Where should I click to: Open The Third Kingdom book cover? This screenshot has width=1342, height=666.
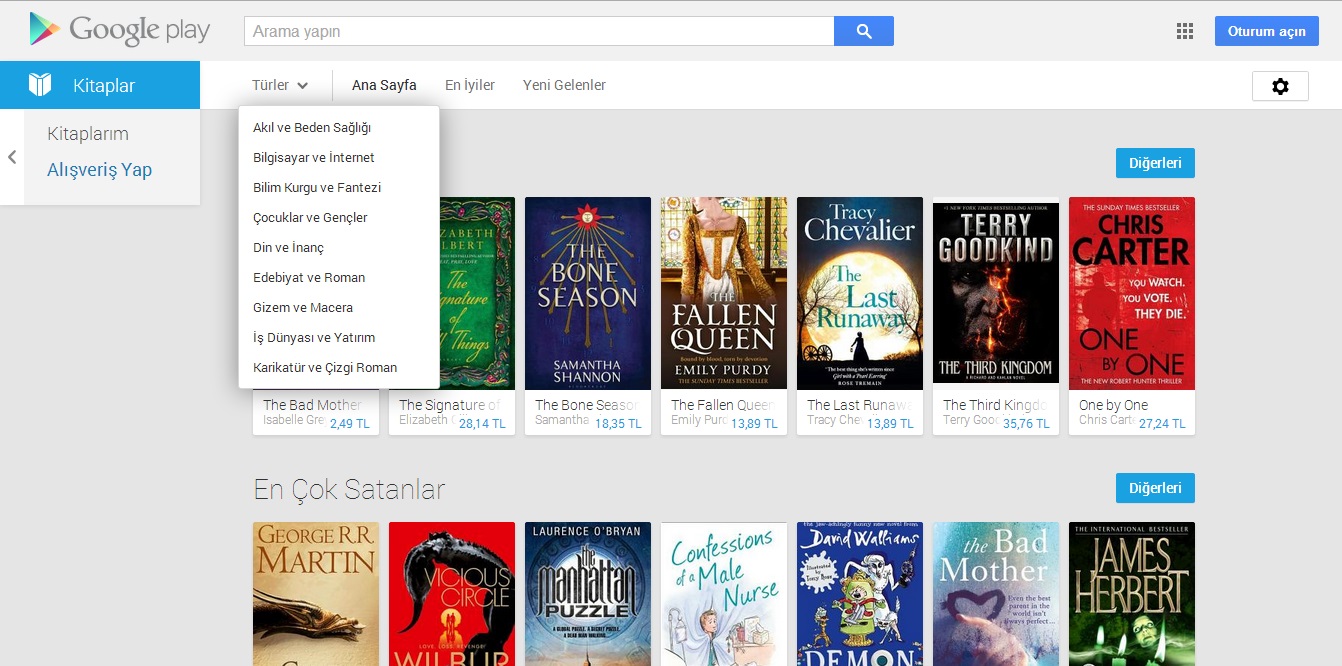click(996, 293)
